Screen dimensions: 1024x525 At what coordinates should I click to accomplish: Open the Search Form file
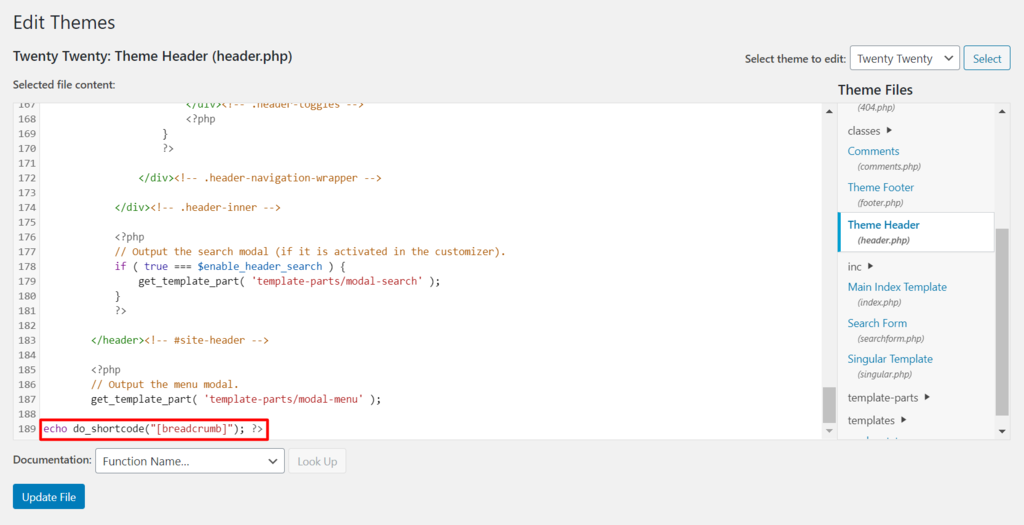pyautogui.click(x=877, y=323)
